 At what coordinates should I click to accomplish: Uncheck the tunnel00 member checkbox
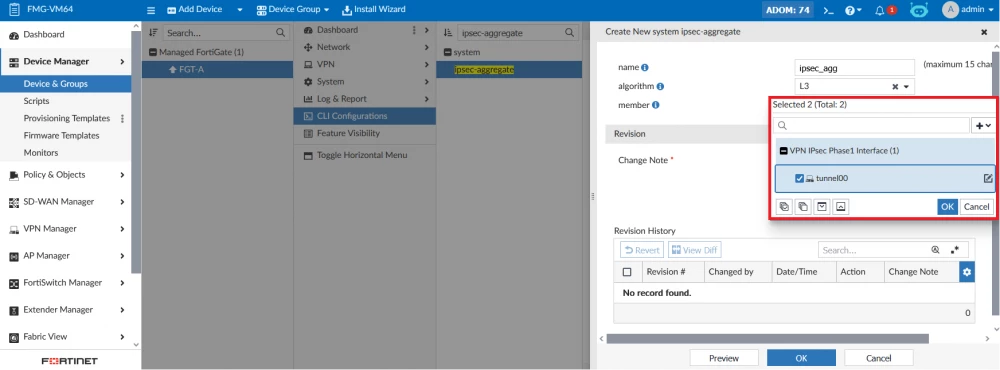[x=799, y=179]
